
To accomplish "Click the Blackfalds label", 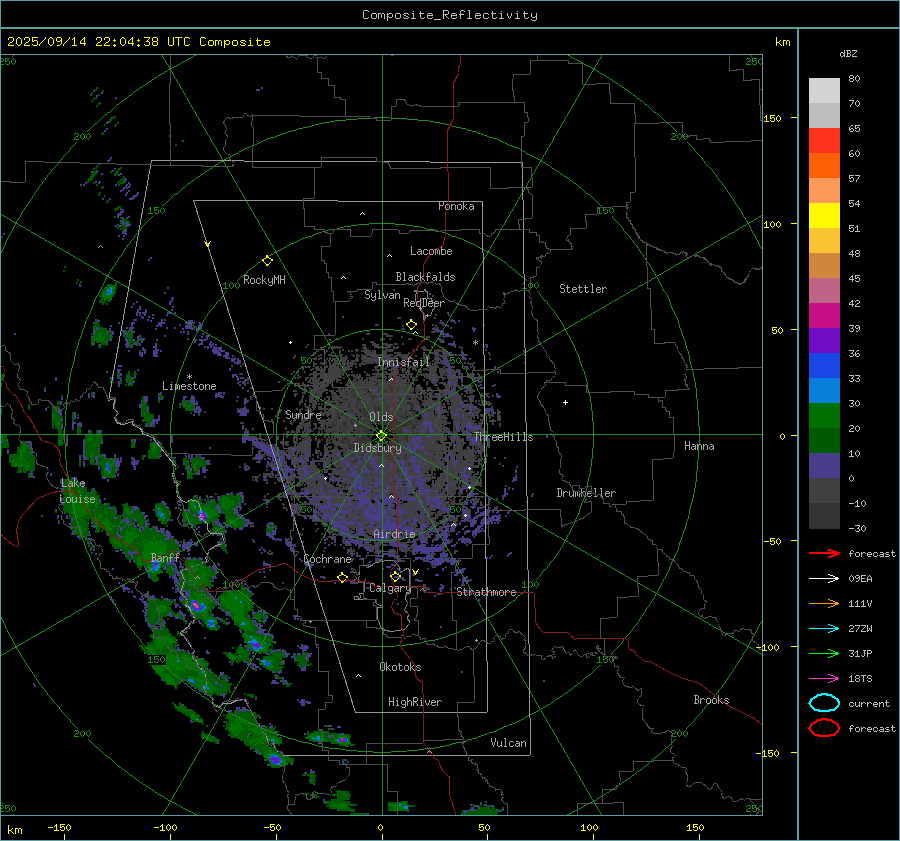I will pos(425,277).
